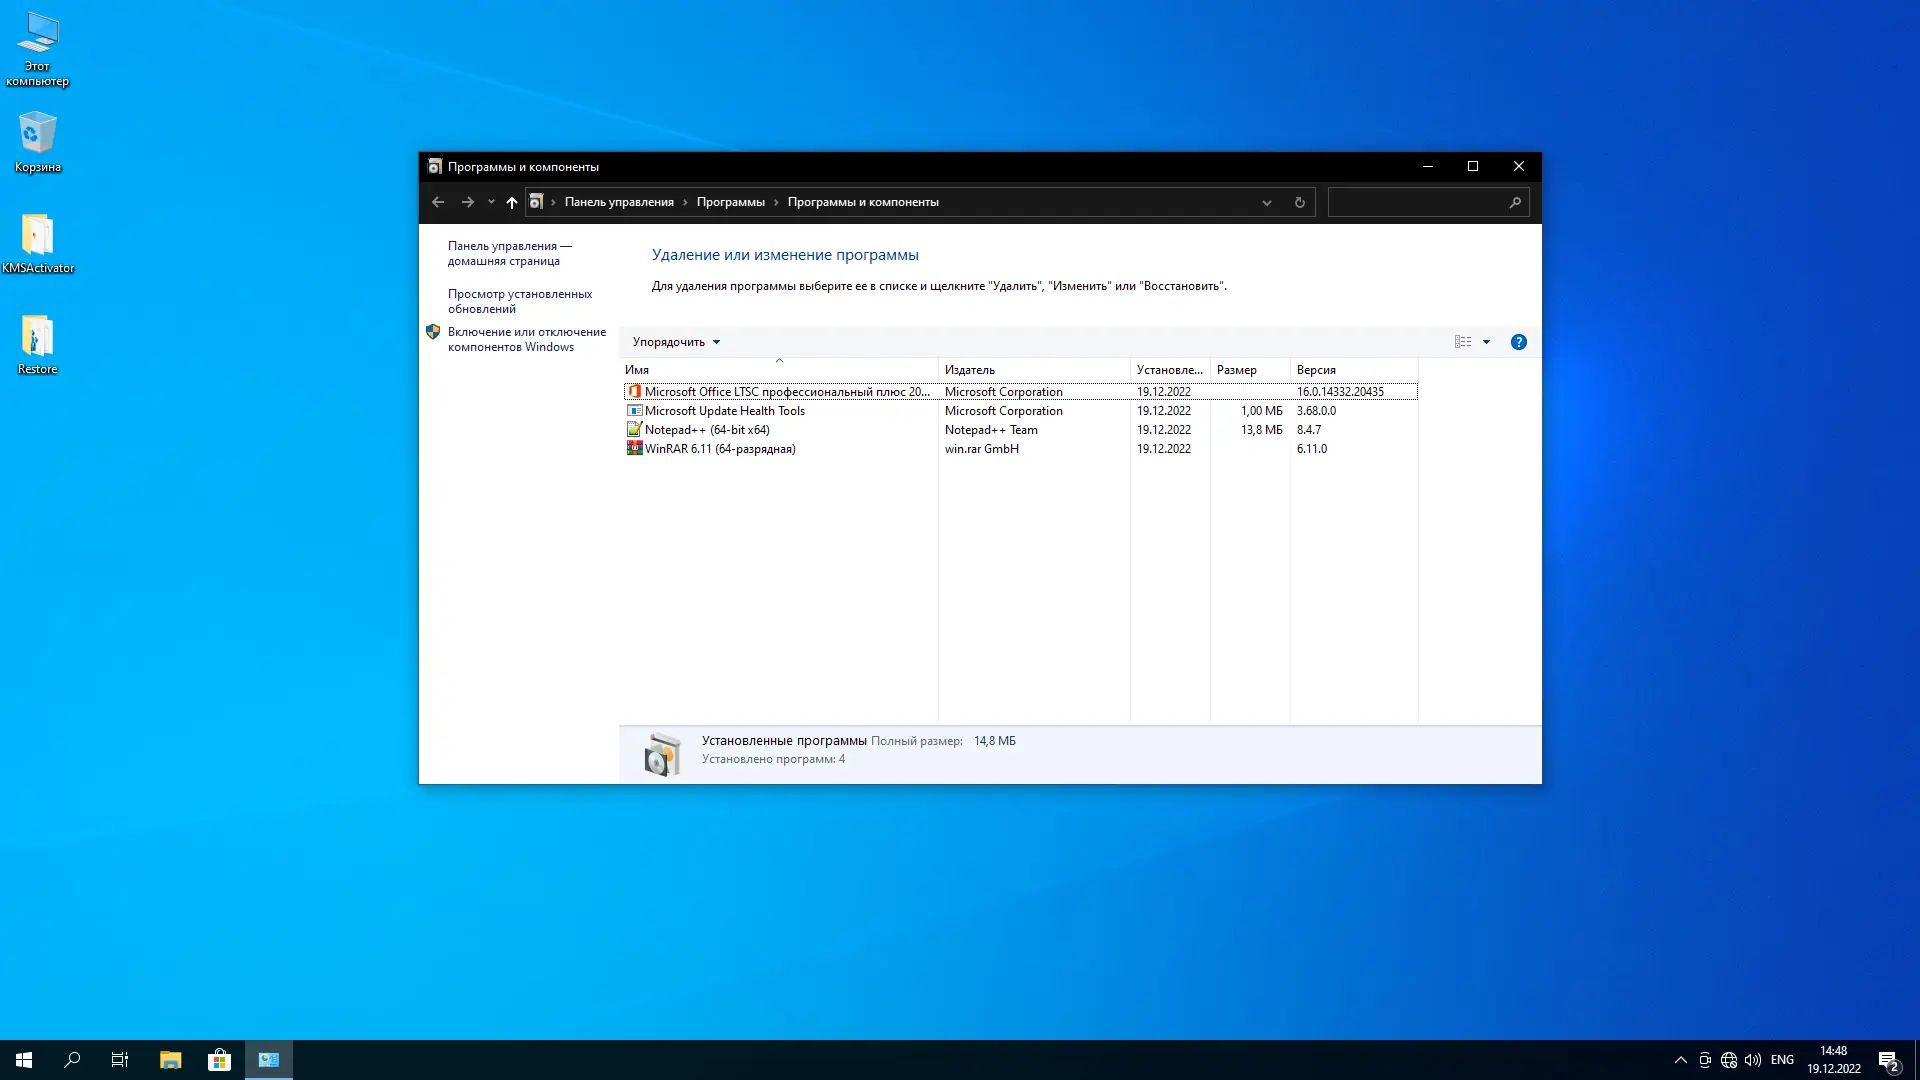Click the search icon in search box
The image size is (1920, 1080).
pyautogui.click(x=1514, y=202)
